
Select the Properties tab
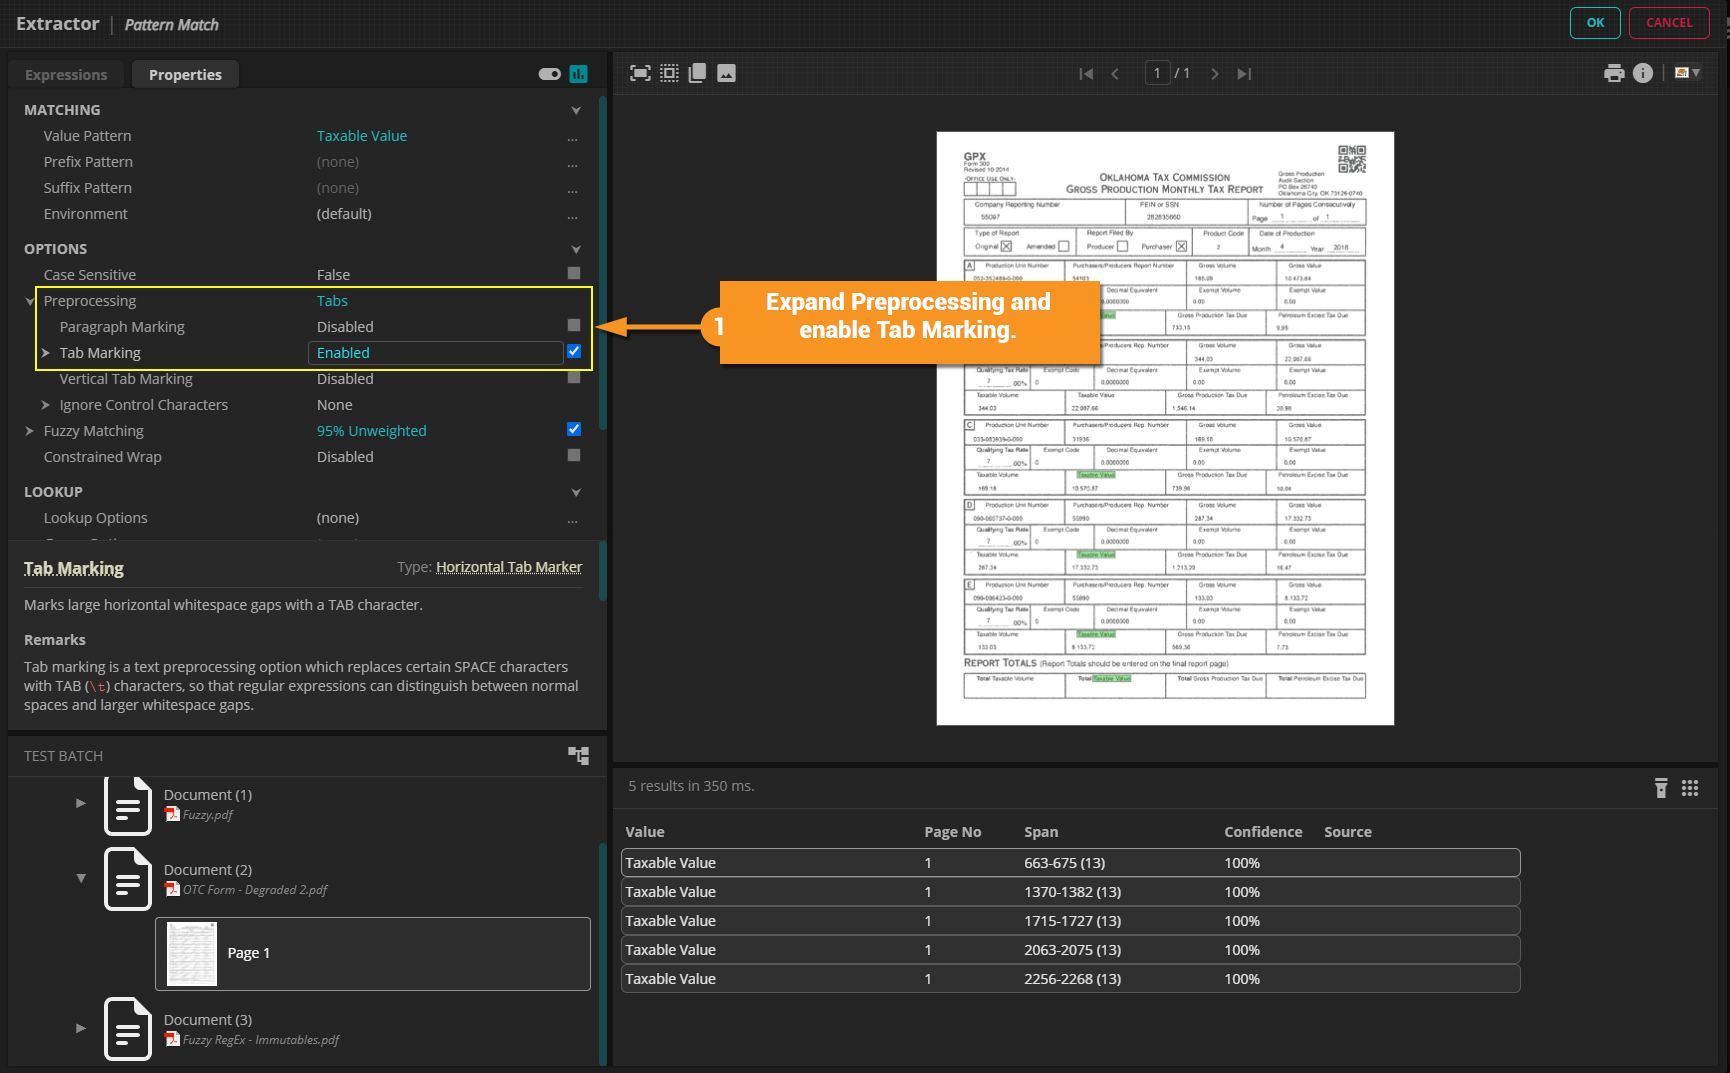tap(185, 75)
